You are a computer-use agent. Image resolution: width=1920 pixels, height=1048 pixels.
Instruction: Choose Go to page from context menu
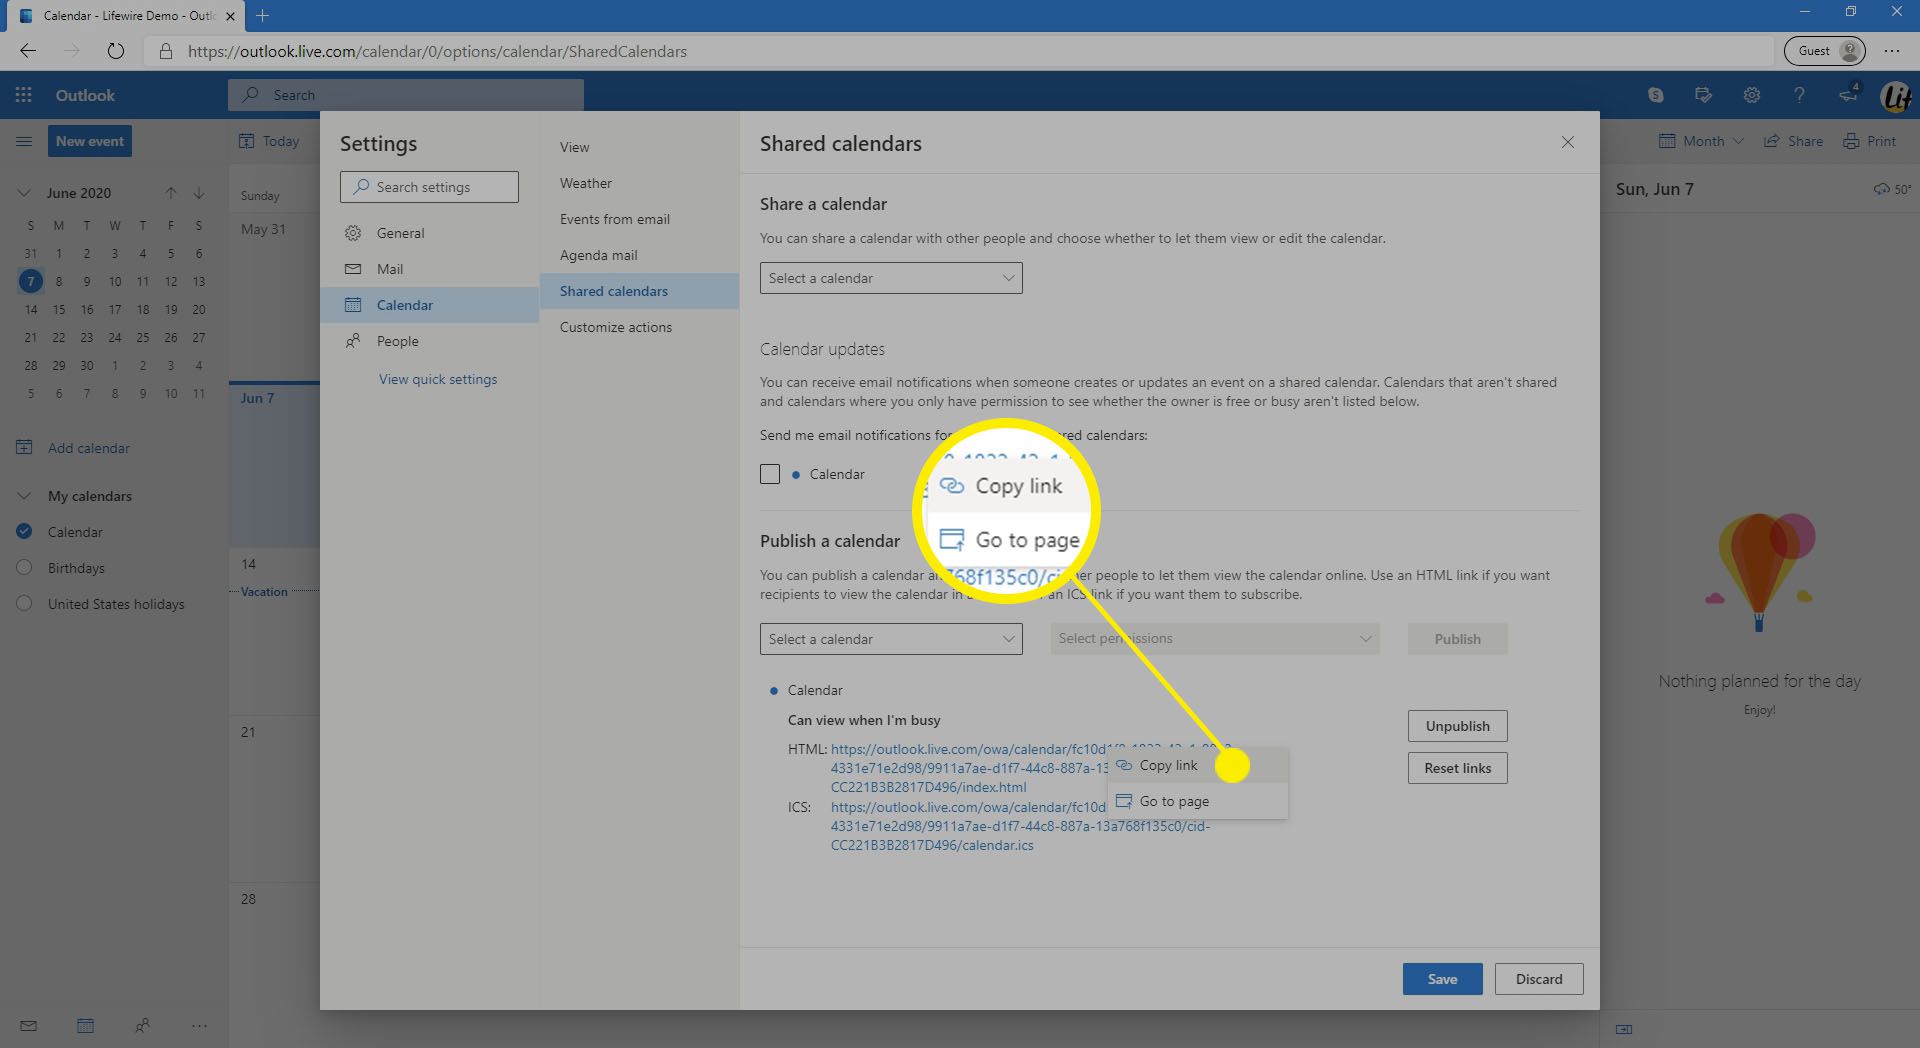tap(1198, 801)
